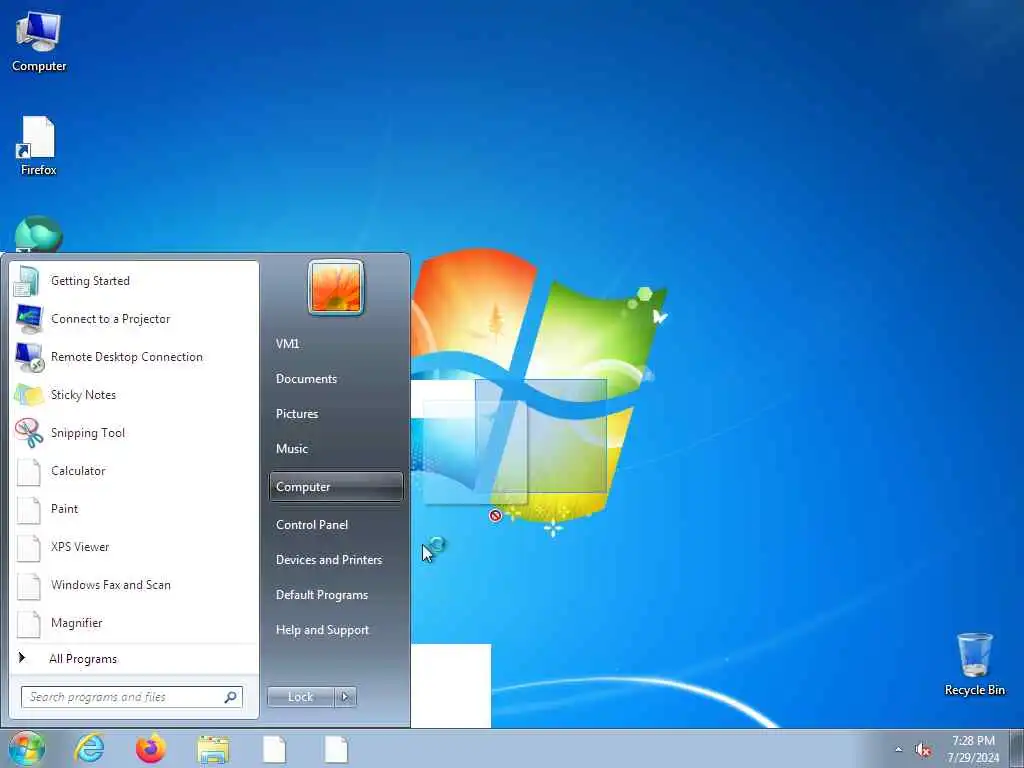Click the Snipping Tool scissors icon
1024x768 pixels.
point(28,433)
